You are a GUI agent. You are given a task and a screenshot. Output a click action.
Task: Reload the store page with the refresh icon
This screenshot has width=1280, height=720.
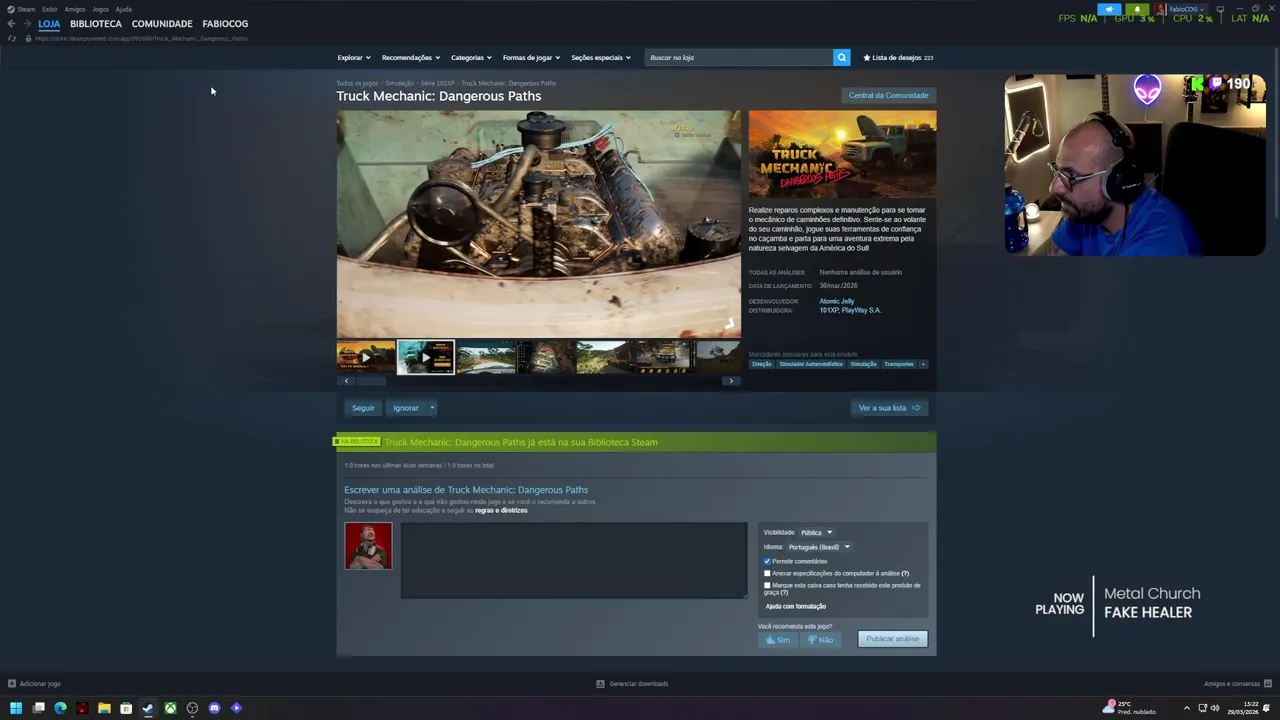(12, 38)
